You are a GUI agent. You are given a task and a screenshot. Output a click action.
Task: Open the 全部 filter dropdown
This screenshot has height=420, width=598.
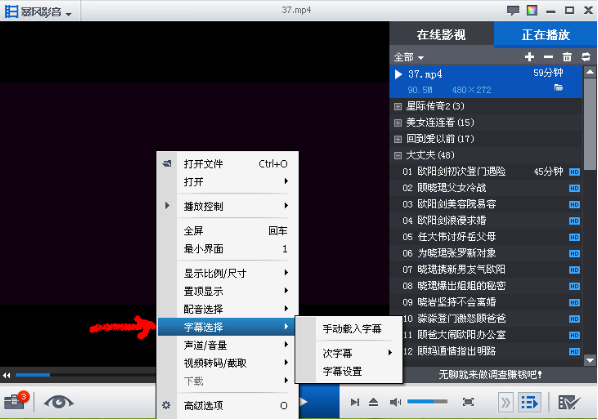(x=409, y=57)
